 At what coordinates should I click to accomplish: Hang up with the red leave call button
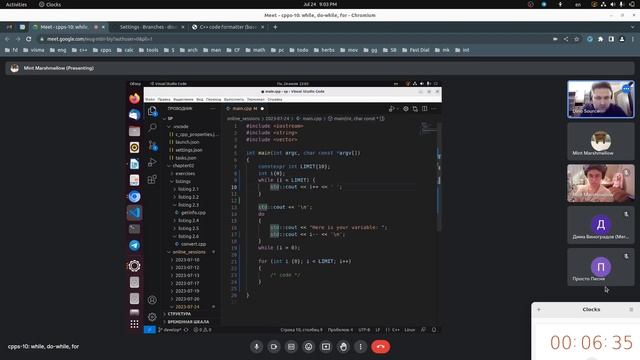[x=380, y=347]
